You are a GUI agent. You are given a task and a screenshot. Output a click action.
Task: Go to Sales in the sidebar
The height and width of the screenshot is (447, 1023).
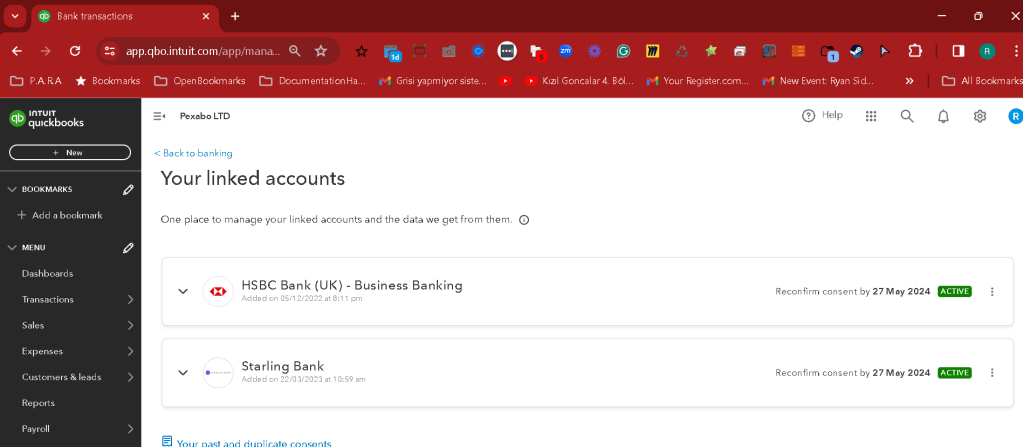pyautogui.click(x=33, y=326)
